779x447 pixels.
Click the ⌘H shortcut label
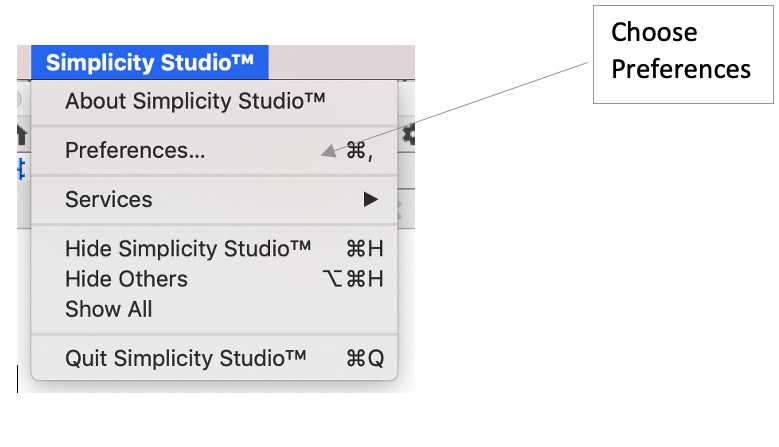tap(364, 248)
